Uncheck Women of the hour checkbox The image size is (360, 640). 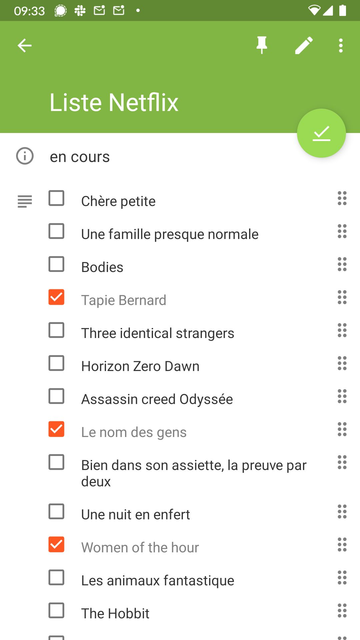pyautogui.click(x=56, y=544)
